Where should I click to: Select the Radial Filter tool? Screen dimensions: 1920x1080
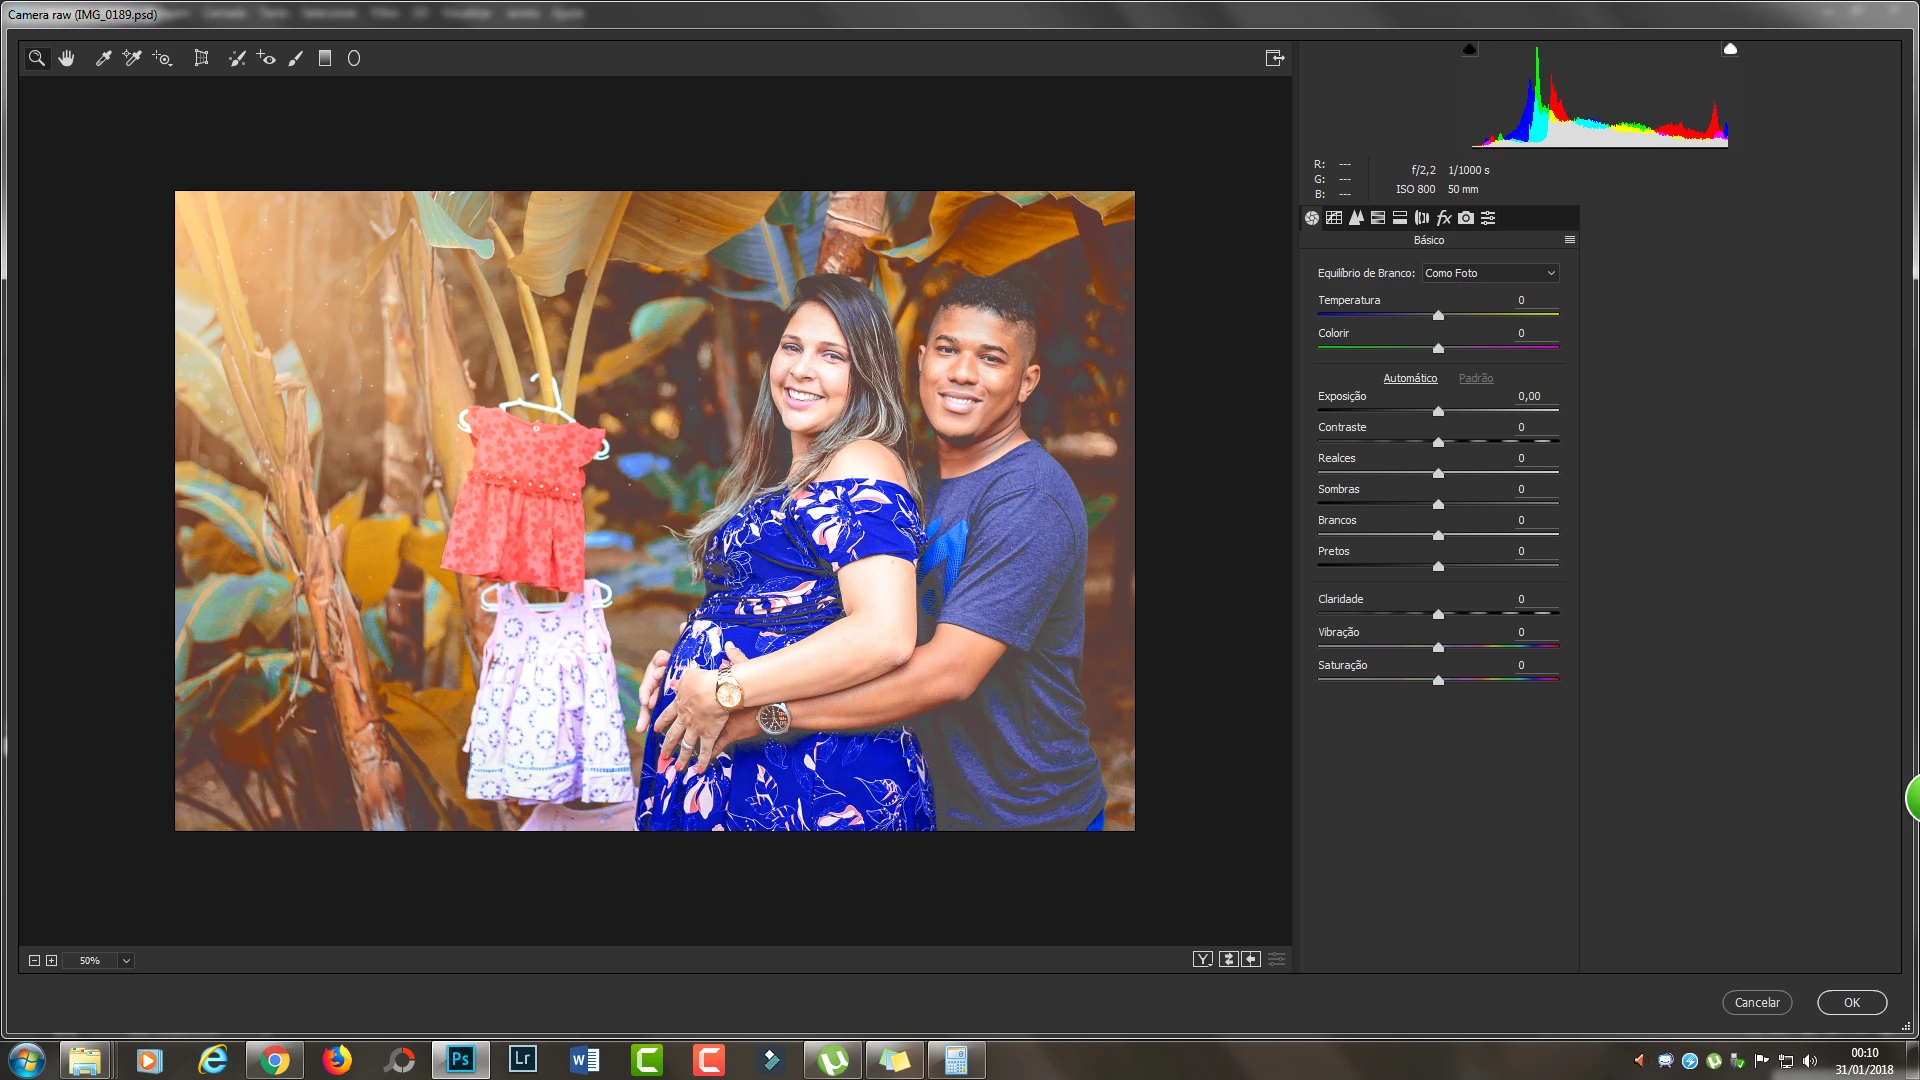click(354, 58)
